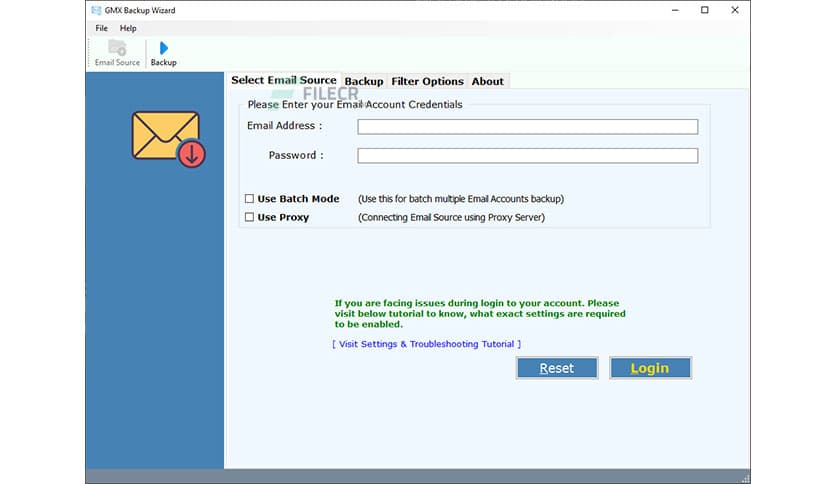Image resolution: width=836 pixels, height=484 pixels.
Task: Click the window resize grip in status bar
Action: (745, 478)
